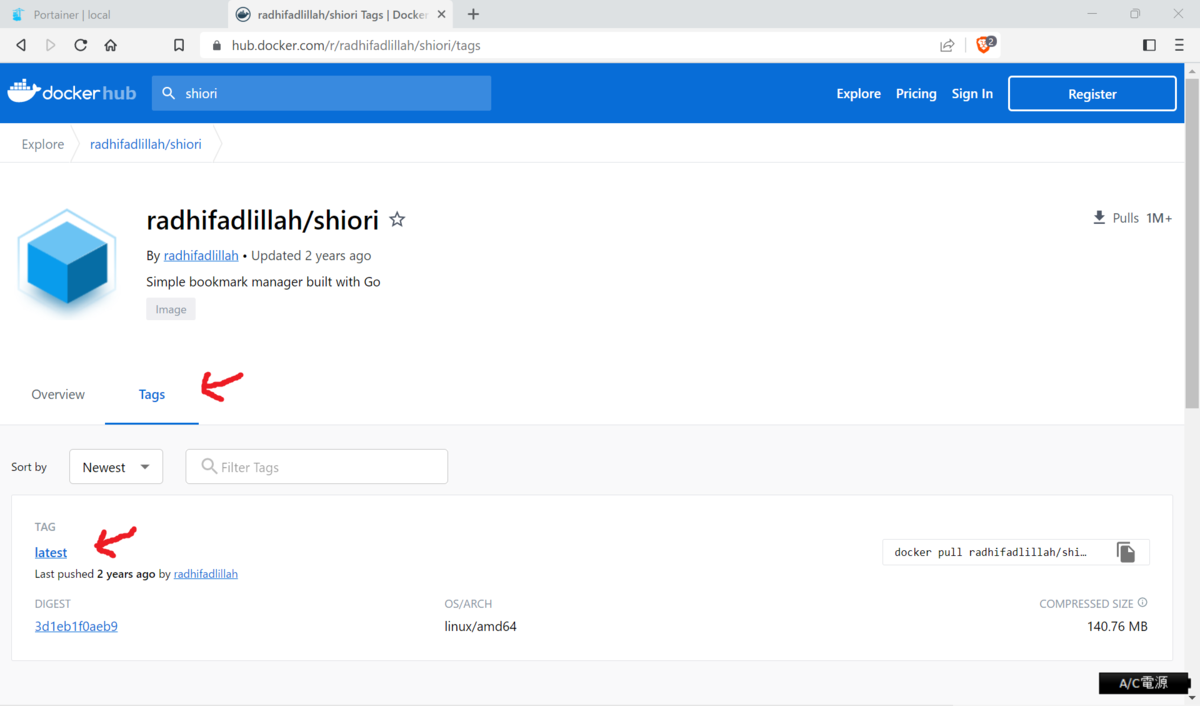Screen dimensions: 1200x706
Task: Click the Pulls download icon
Action: [x=1099, y=217]
